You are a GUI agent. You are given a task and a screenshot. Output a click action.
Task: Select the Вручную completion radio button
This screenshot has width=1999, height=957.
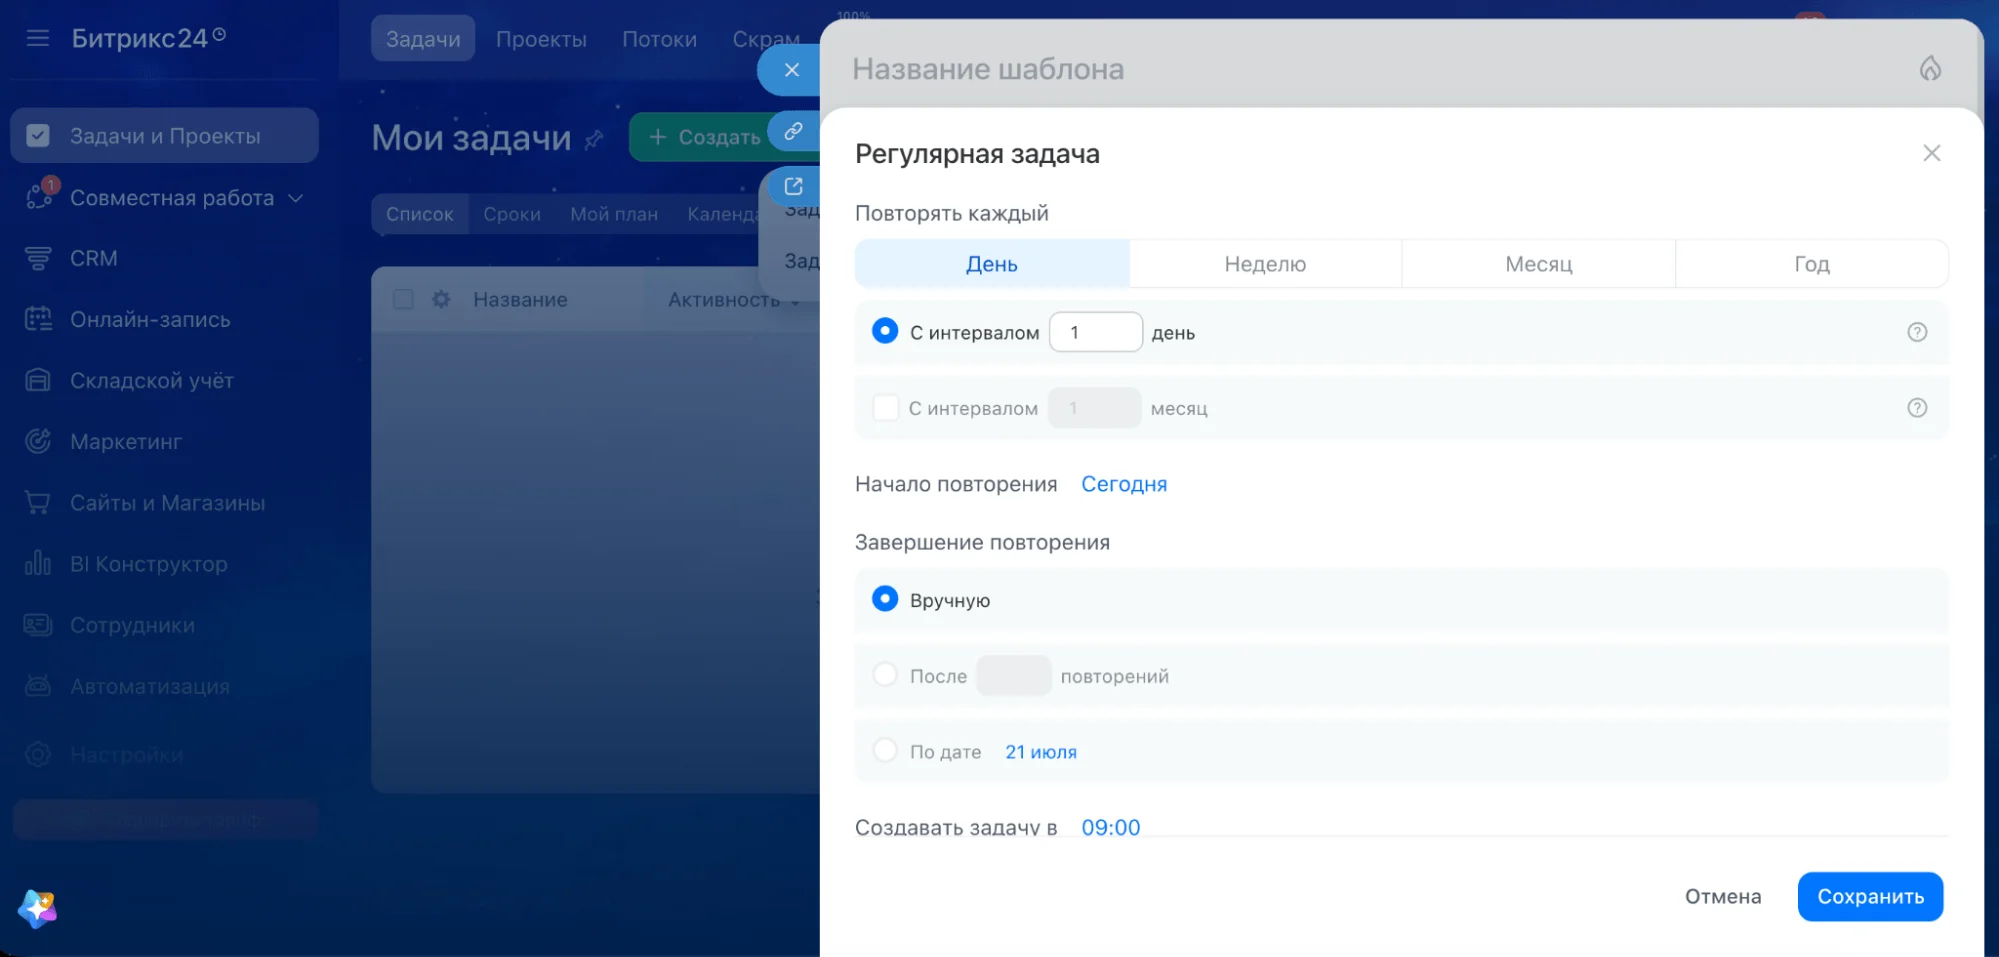point(884,599)
